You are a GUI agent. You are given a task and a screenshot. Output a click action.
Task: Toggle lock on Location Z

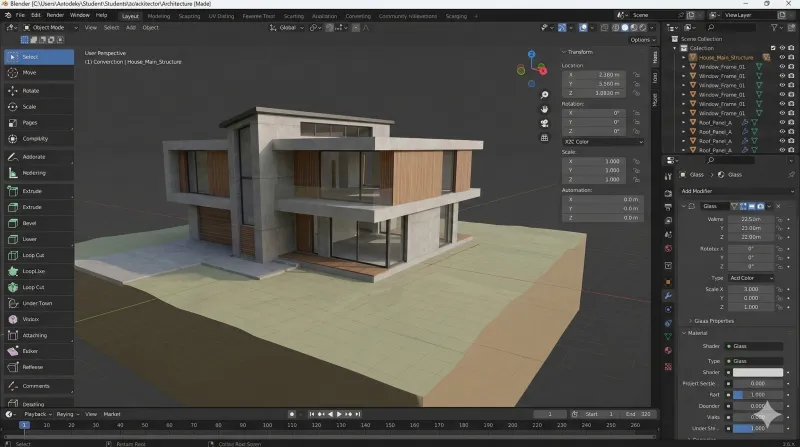point(636,93)
